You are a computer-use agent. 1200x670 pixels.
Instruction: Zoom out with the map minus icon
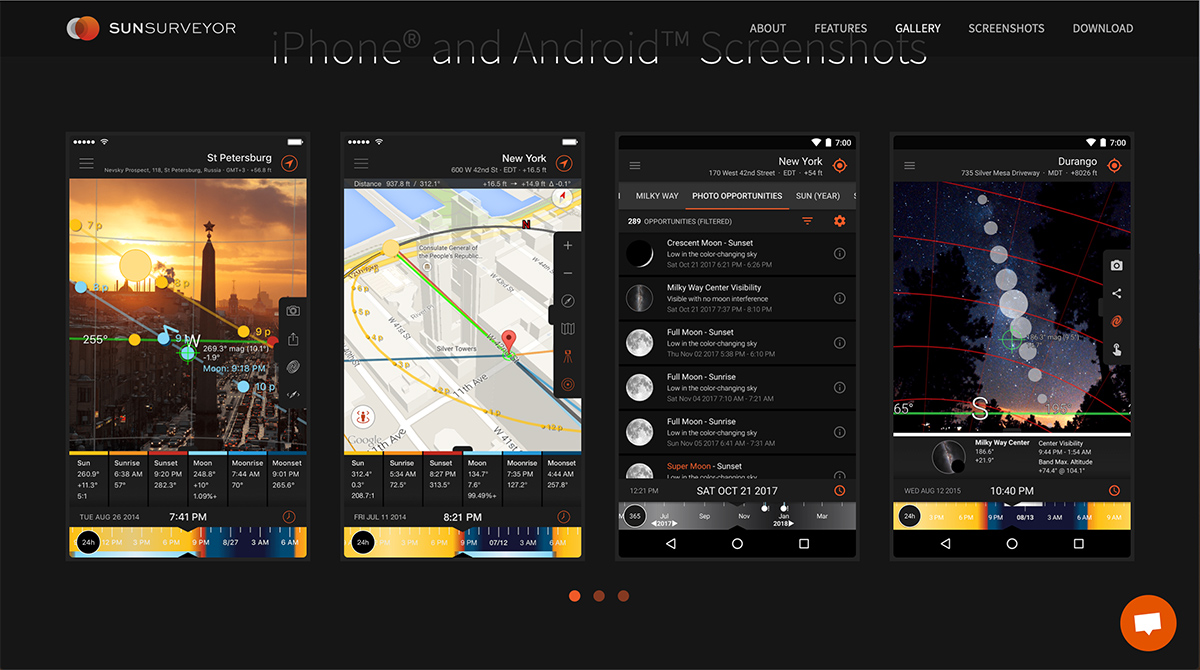(x=568, y=273)
